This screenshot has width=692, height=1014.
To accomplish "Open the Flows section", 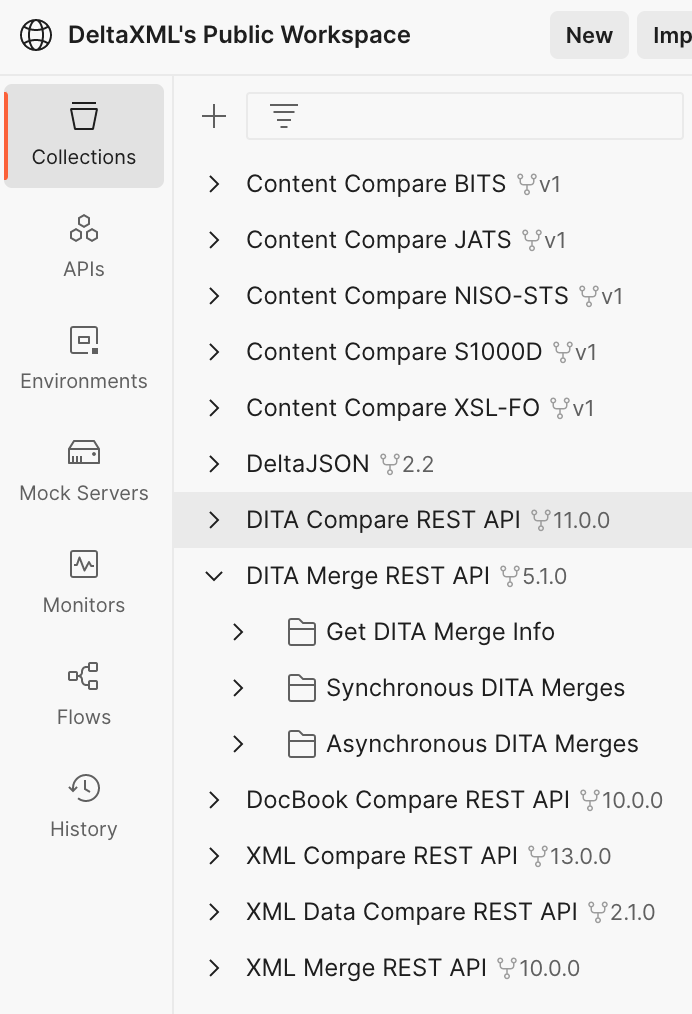I will (x=84, y=695).
